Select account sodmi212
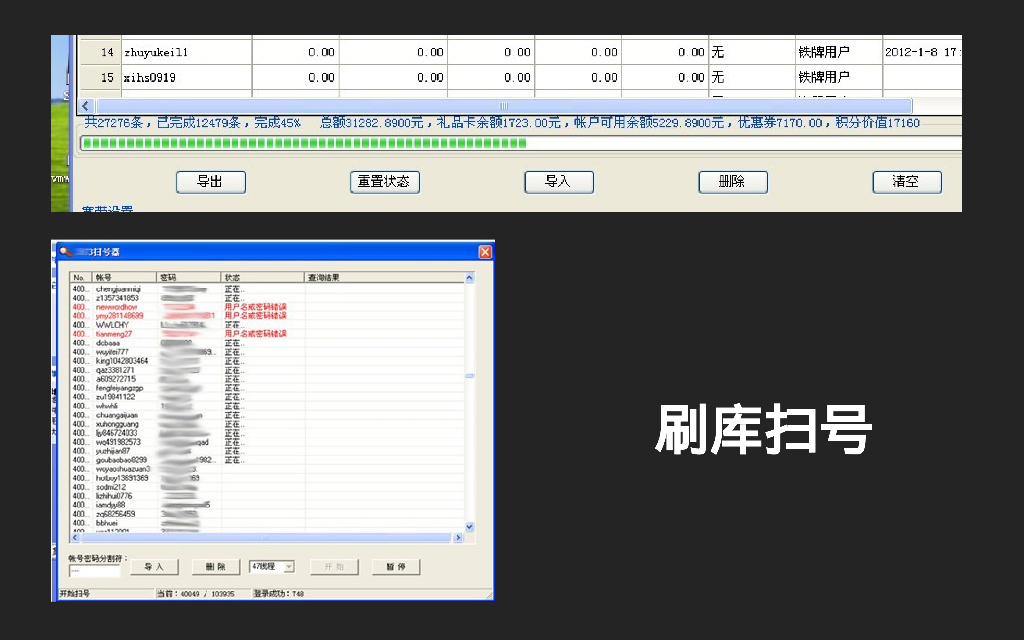The width and height of the screenshot is (1024, 640). point(110,487)
